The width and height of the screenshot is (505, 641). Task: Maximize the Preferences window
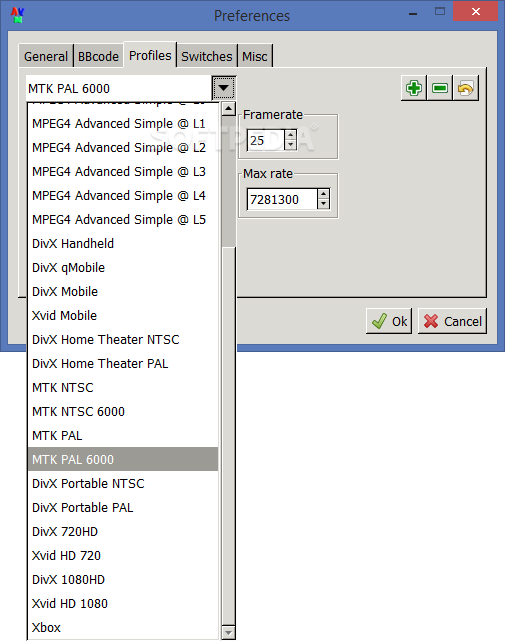pyautogui.click(x=440, y=11)
